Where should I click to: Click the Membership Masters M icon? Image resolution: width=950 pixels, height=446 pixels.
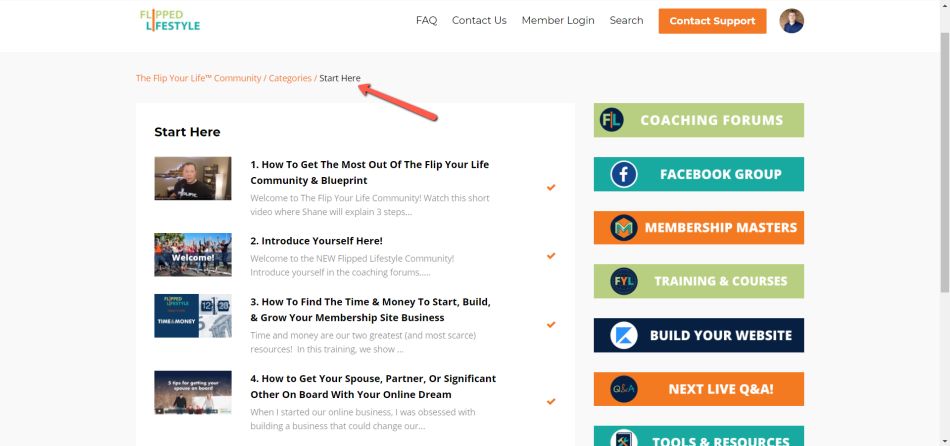point(623,228)
